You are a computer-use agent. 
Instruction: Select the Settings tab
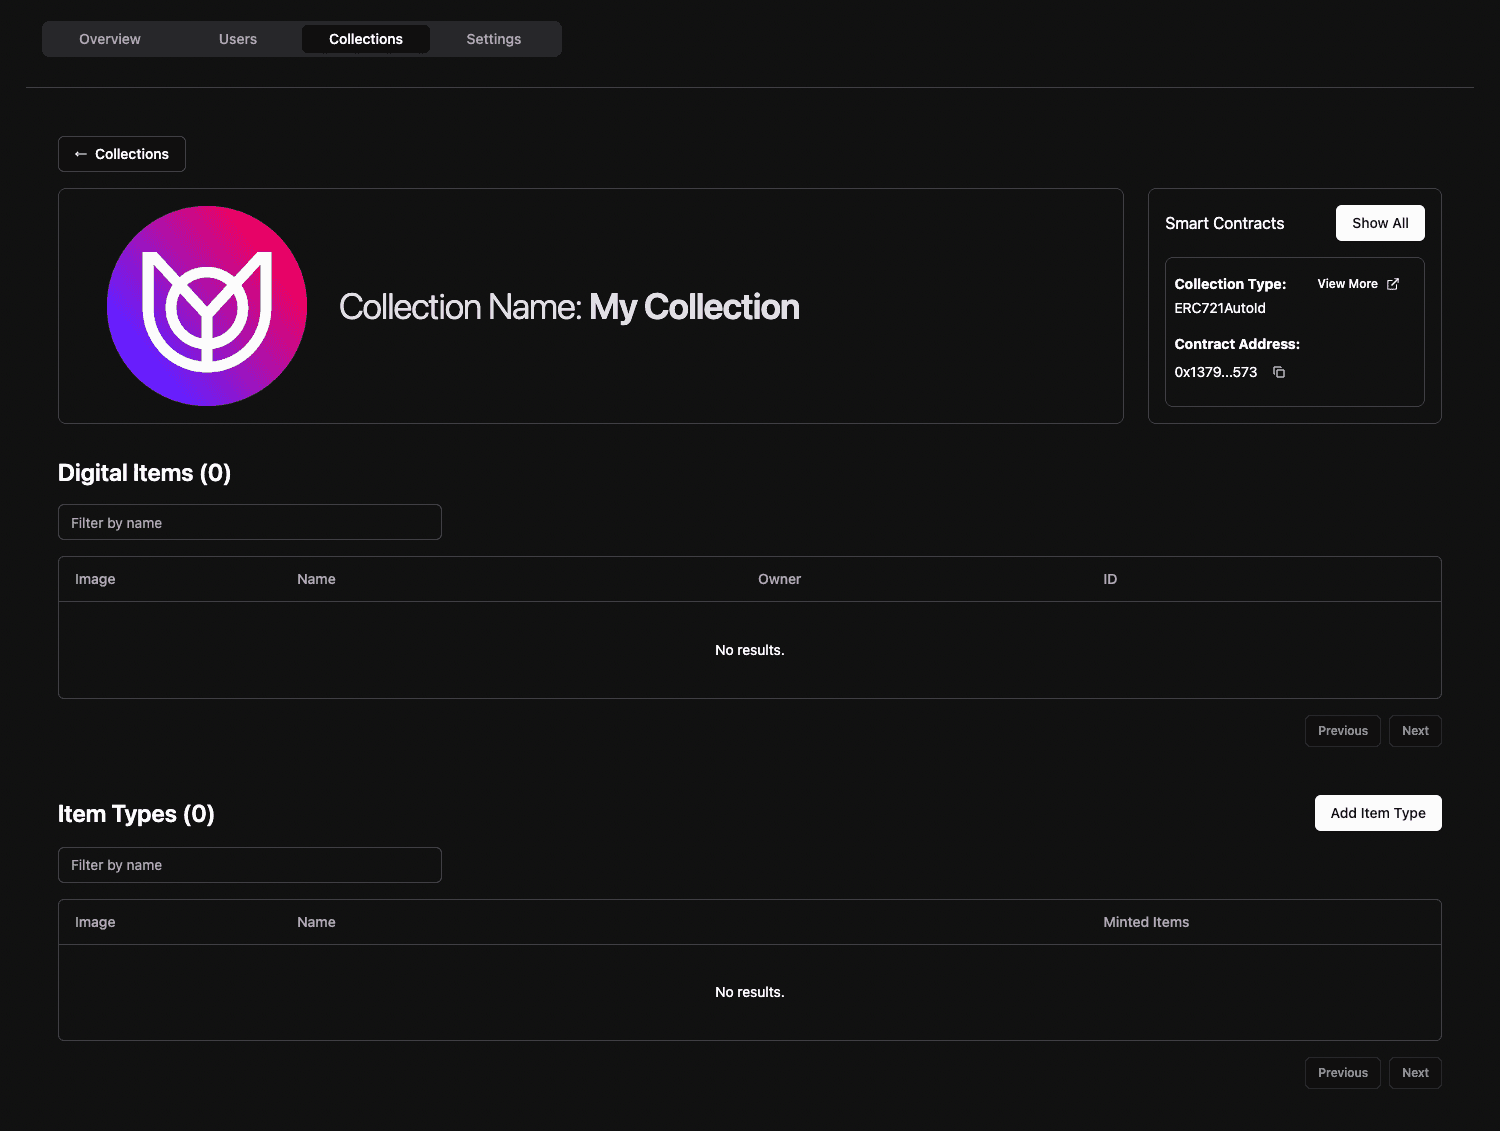click(x=493, y=39)
